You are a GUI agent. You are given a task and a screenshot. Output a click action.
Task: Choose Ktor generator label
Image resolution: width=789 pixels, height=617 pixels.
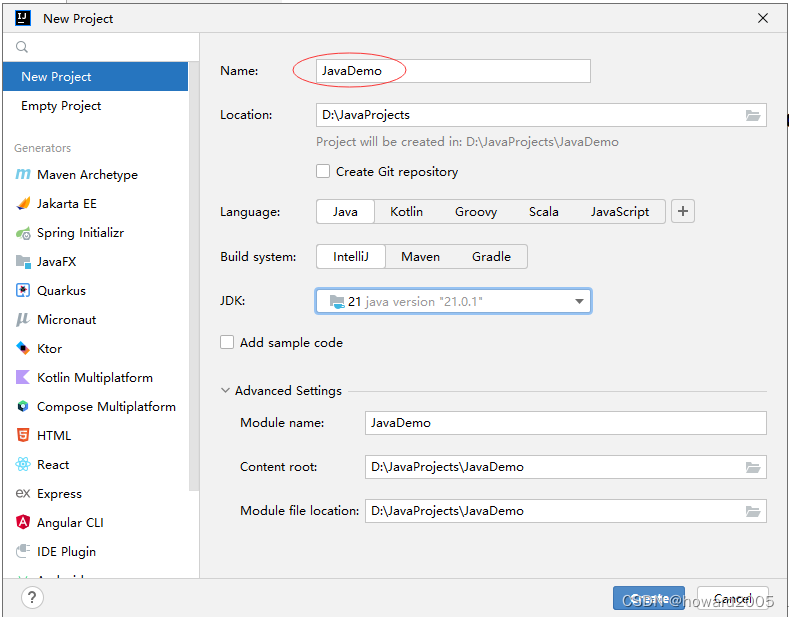point(49,349)
